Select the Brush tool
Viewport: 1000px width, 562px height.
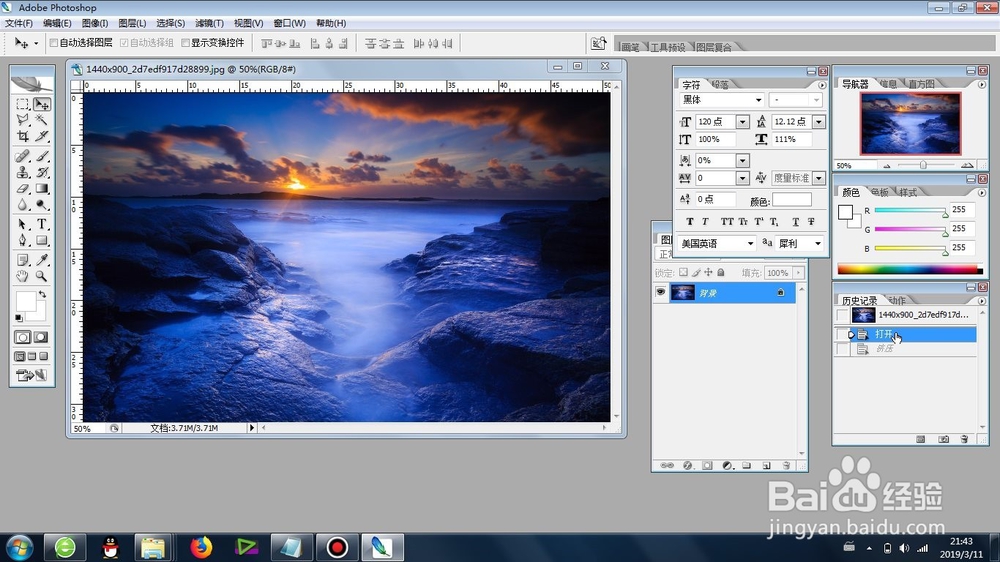[42, 156]
